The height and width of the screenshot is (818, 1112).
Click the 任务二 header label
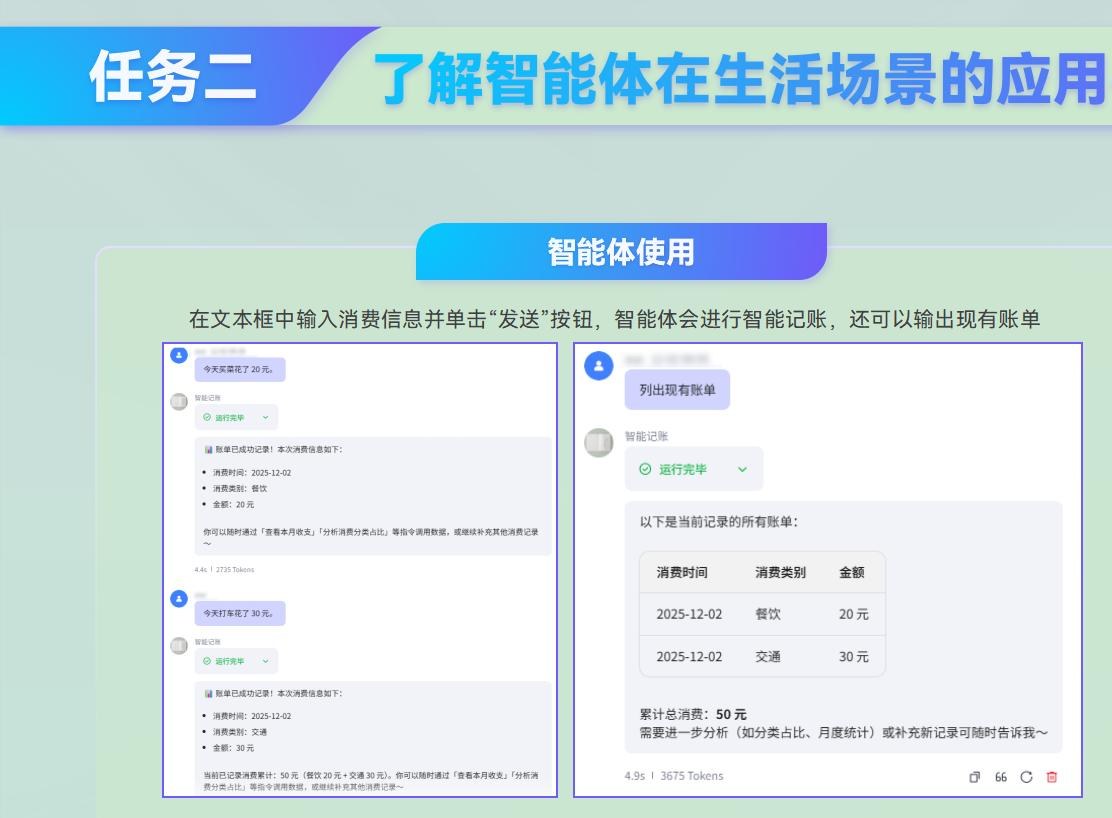point(172,77)
